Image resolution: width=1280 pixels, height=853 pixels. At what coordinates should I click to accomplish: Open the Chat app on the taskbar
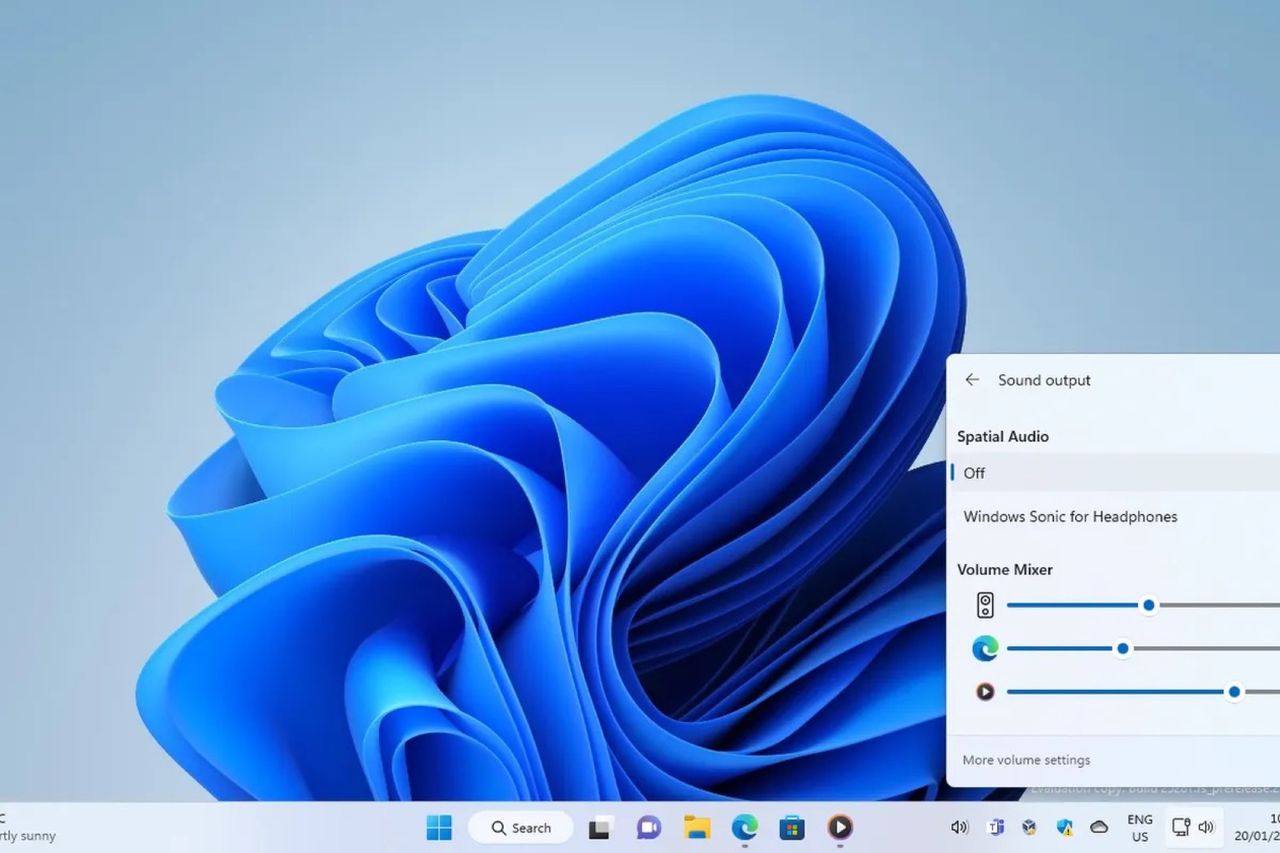[648, 827]
